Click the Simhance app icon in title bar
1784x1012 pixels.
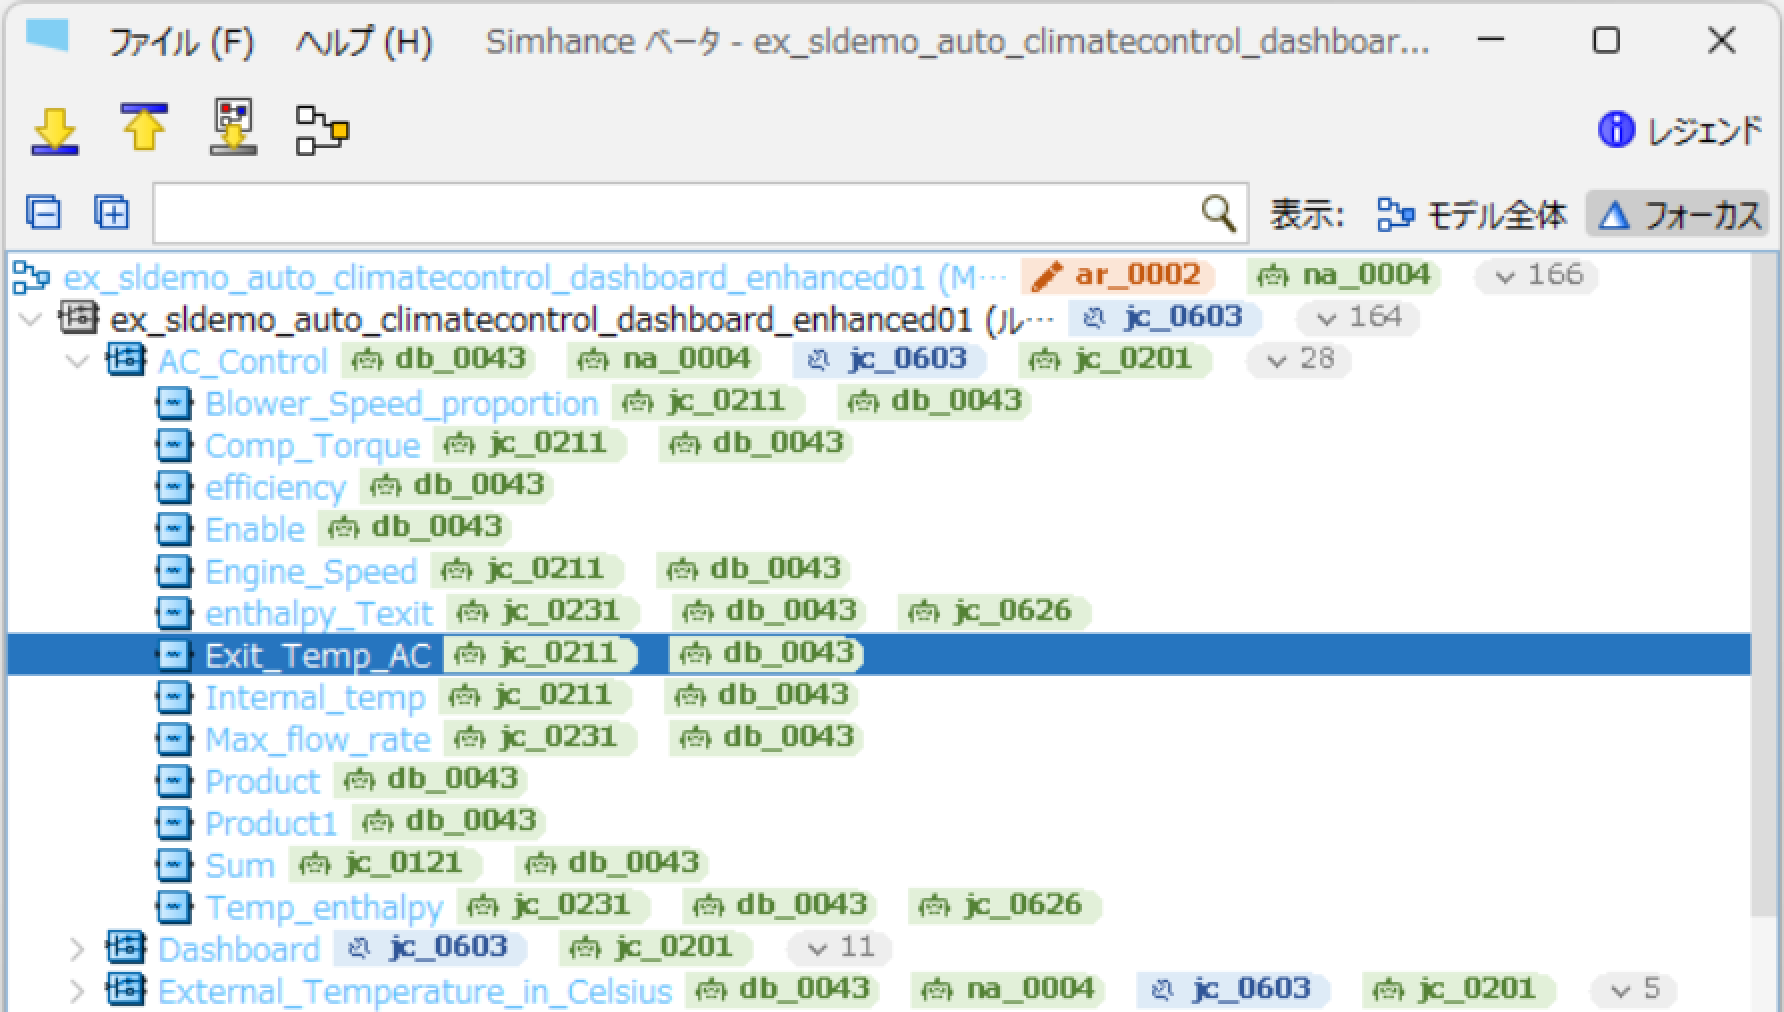[x=46, y=37]
